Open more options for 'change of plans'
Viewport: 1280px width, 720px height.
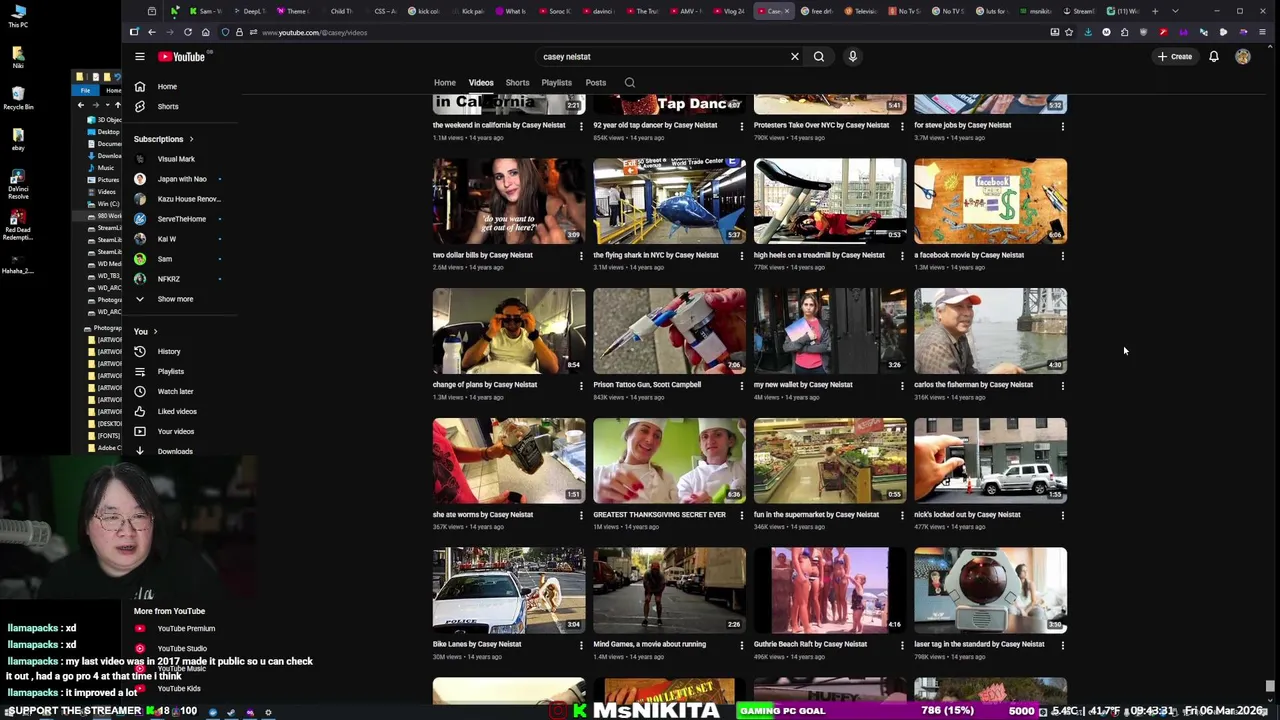581,386
